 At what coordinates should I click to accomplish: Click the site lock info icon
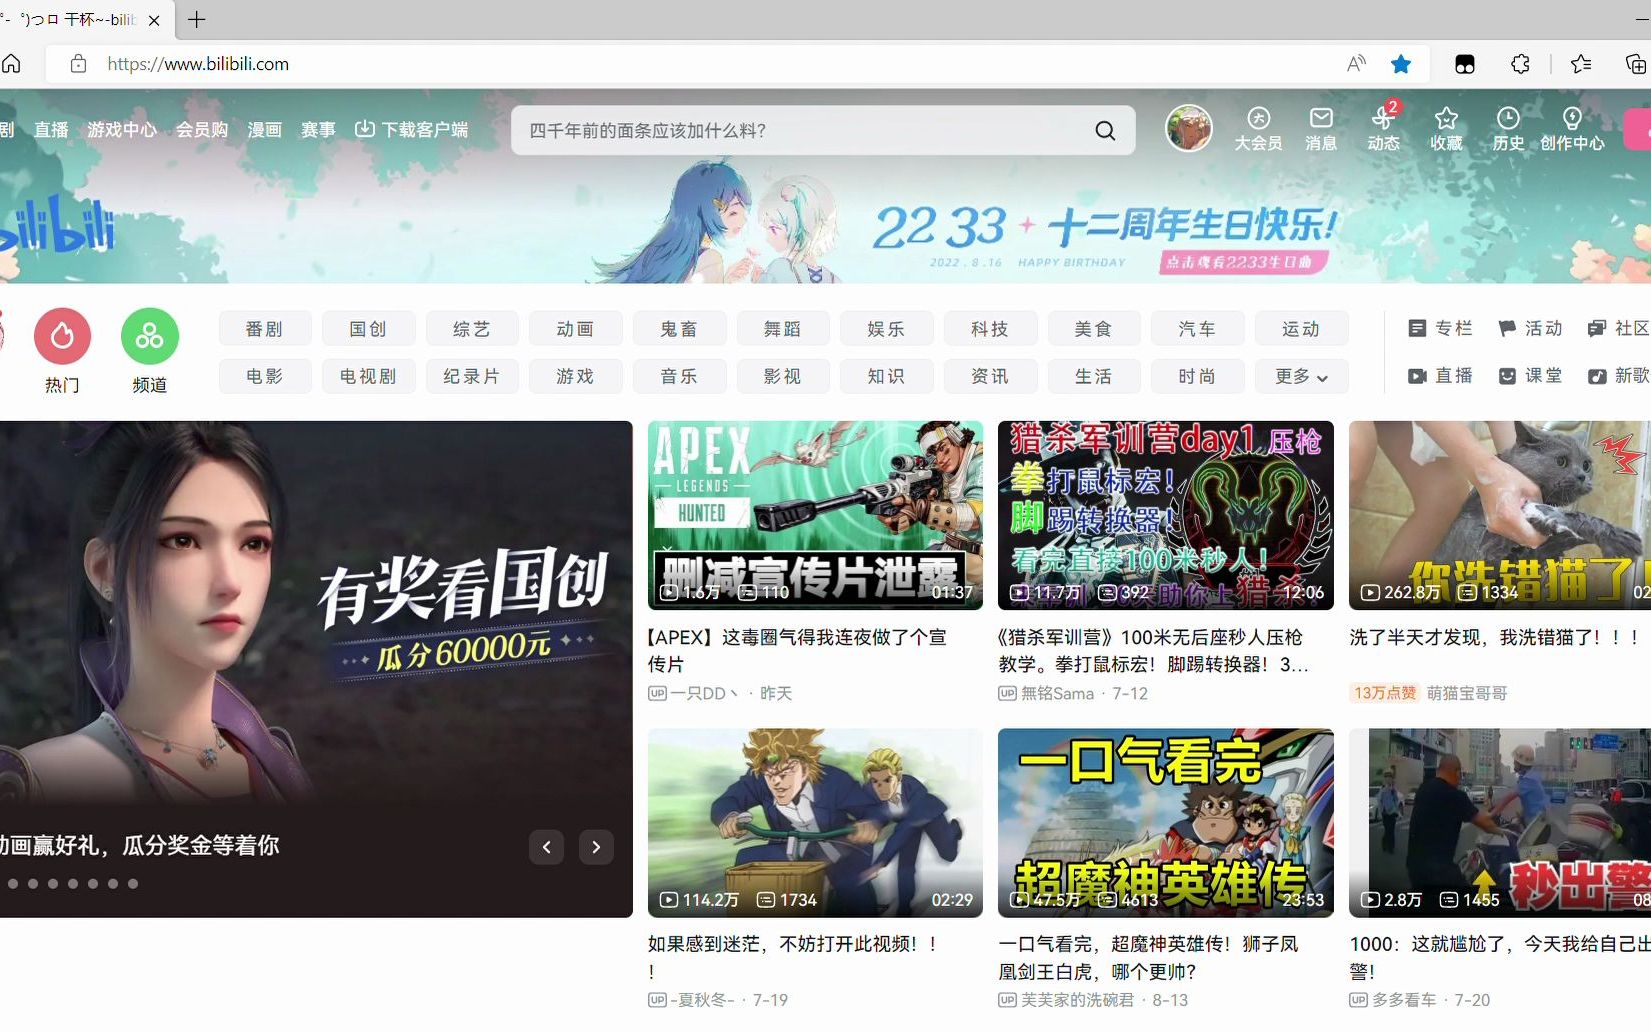tap(78, 64)
